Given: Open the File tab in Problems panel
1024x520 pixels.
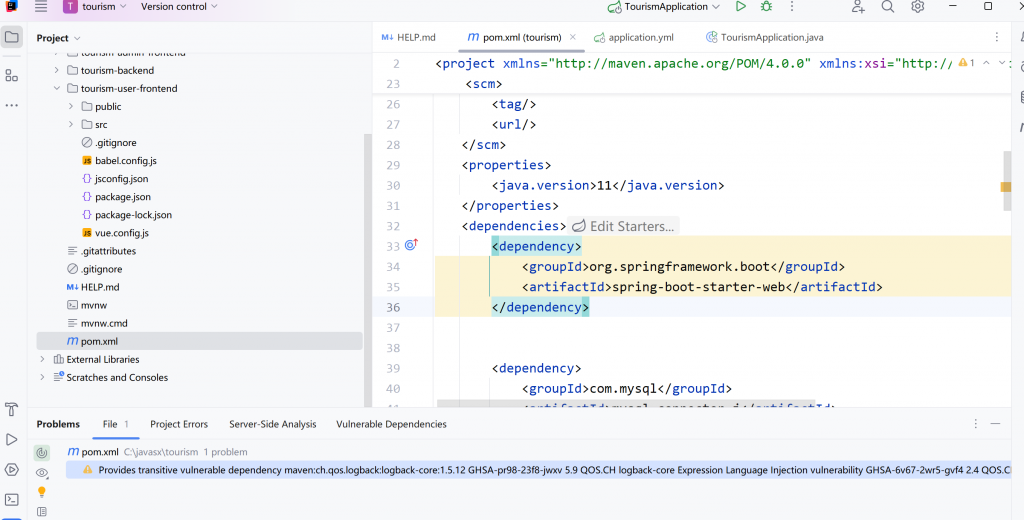Looking at the screenshot, I should pos(116,425).
